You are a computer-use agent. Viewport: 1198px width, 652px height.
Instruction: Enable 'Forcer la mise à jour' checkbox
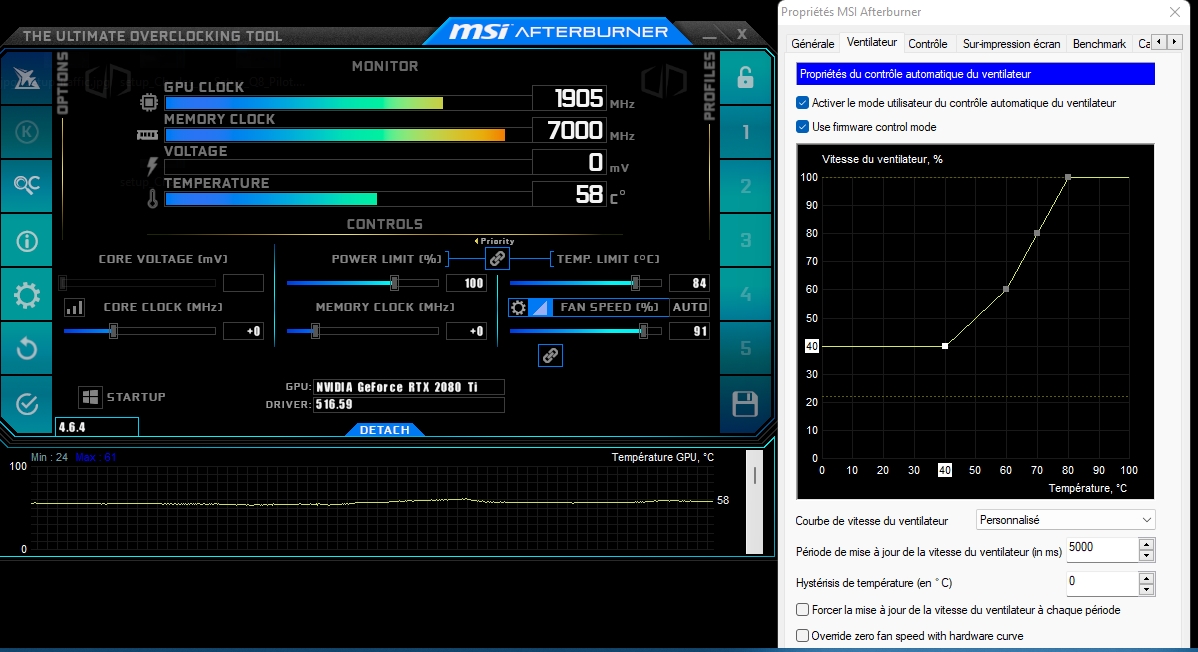pyautogui.click(x=802, y=610)
